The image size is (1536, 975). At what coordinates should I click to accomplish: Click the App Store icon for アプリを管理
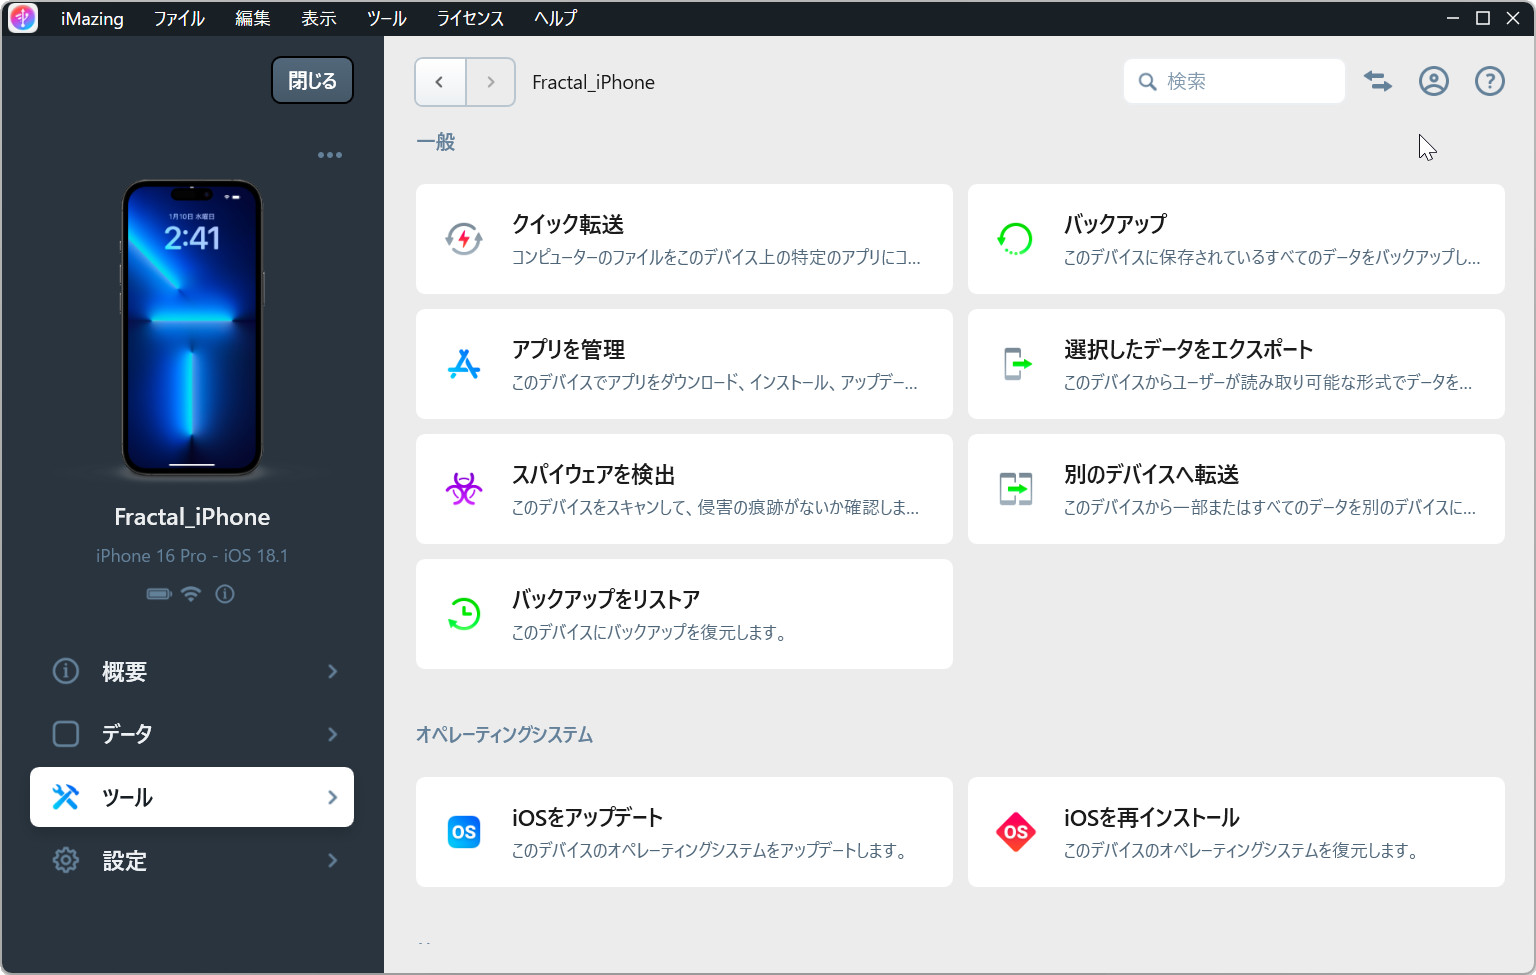click(x=464, y=364)
